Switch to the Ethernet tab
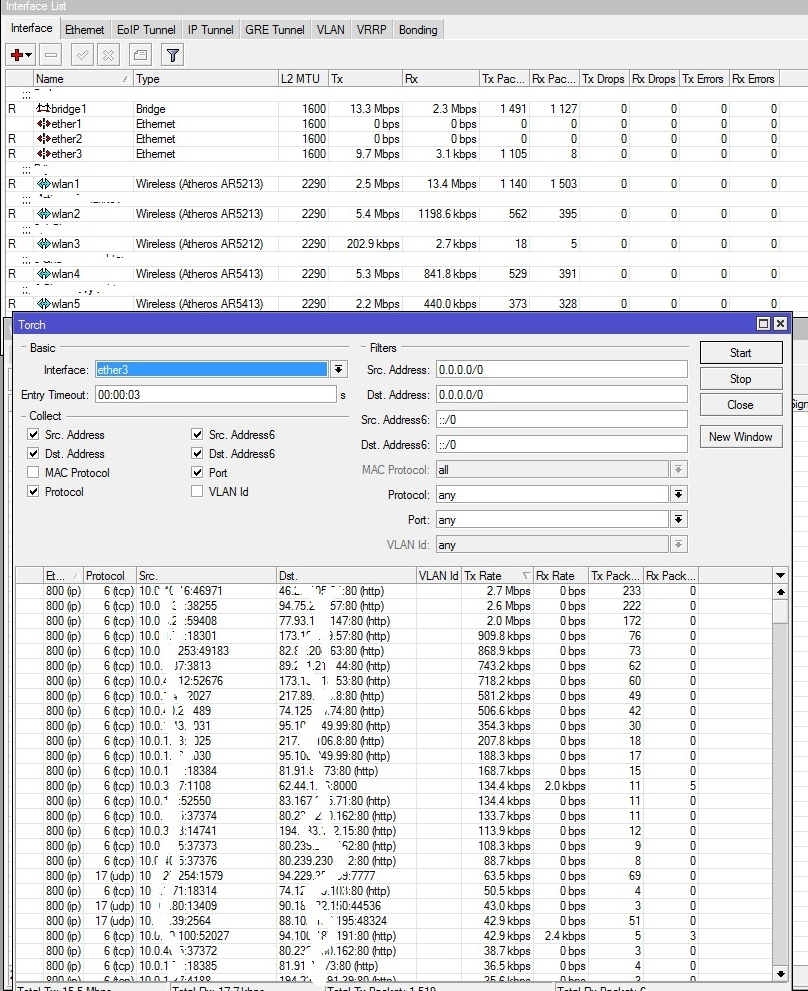 coord(85,30)
